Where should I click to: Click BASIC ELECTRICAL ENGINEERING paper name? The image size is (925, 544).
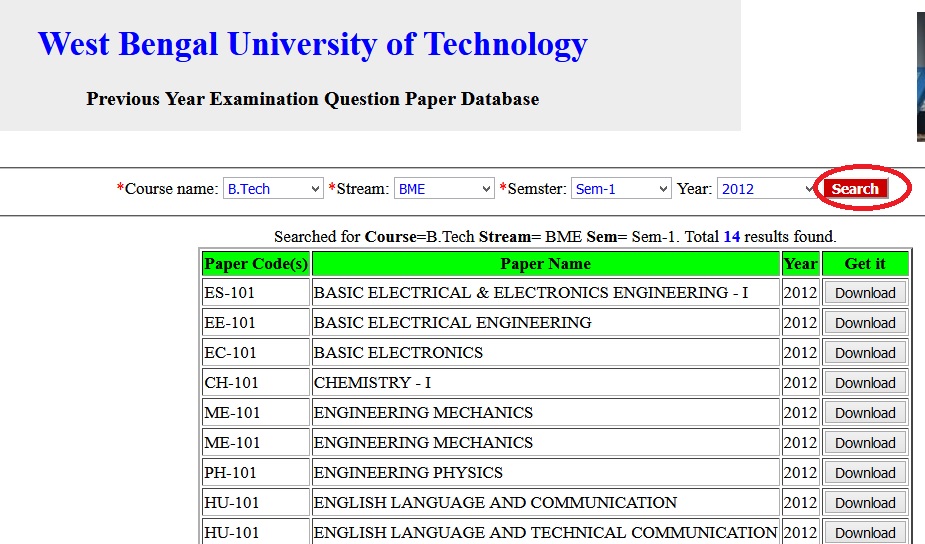[452, 323]
